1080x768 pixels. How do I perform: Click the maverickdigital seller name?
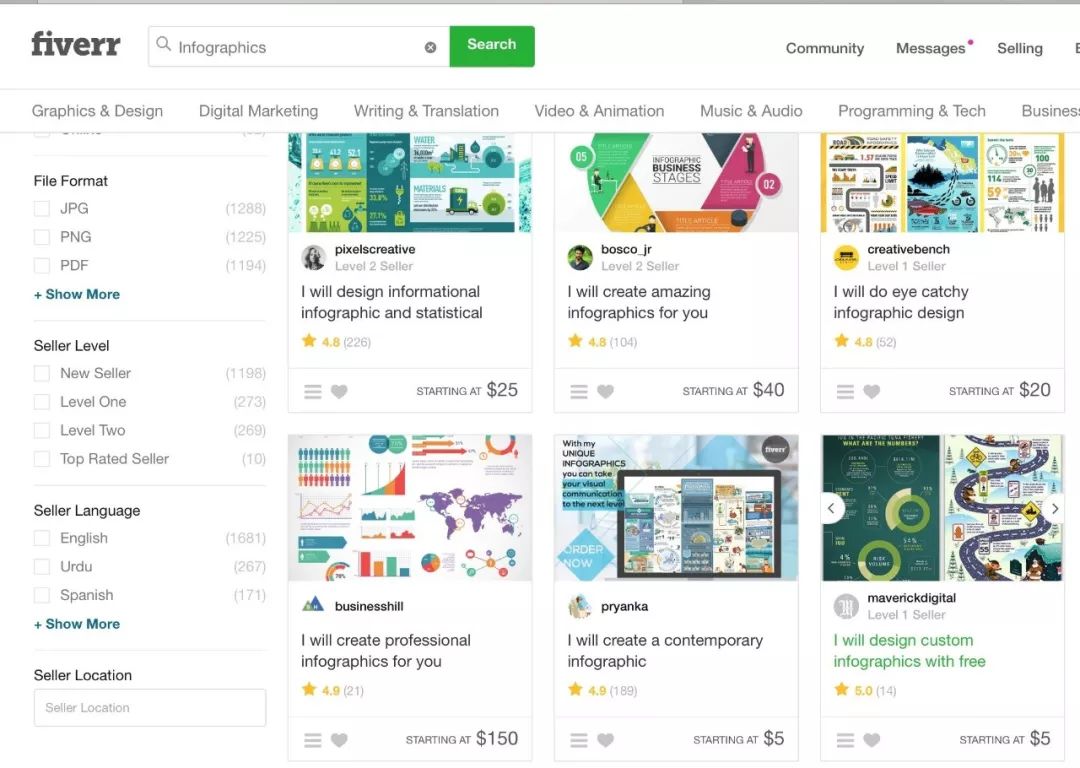pos(911,598)
